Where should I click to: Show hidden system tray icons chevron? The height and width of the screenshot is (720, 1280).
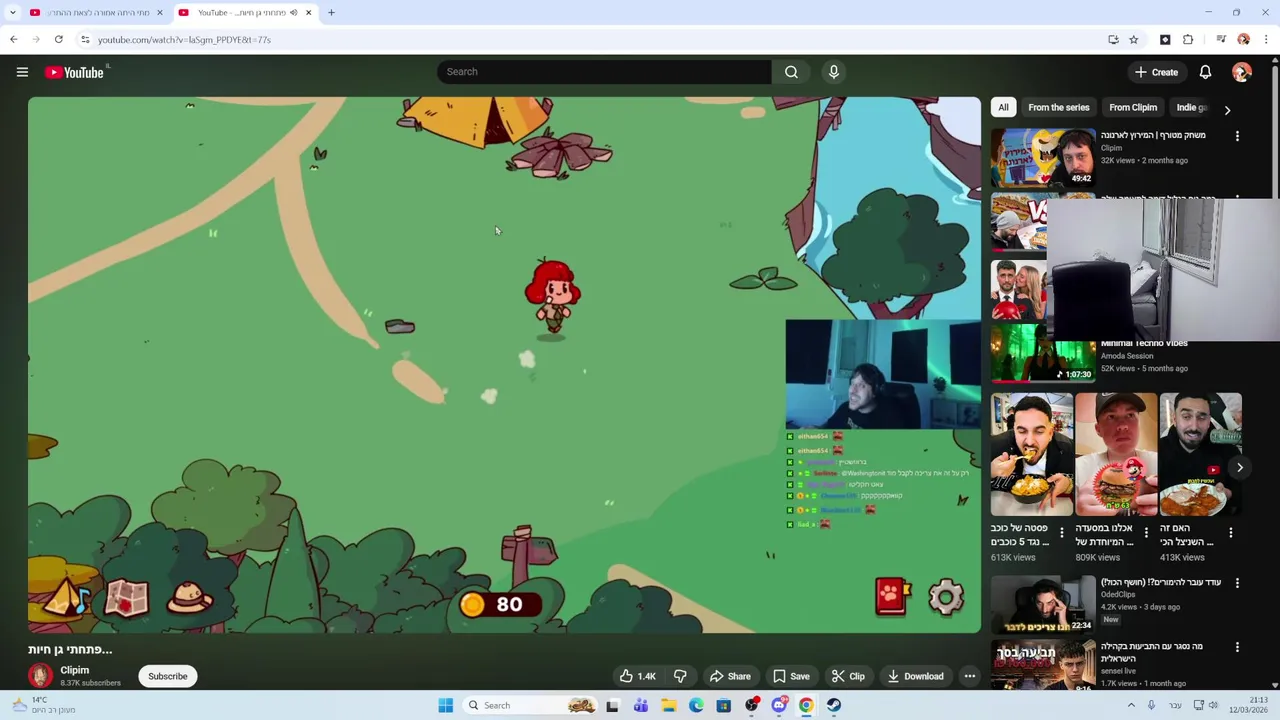click(x=1131, y=705)
